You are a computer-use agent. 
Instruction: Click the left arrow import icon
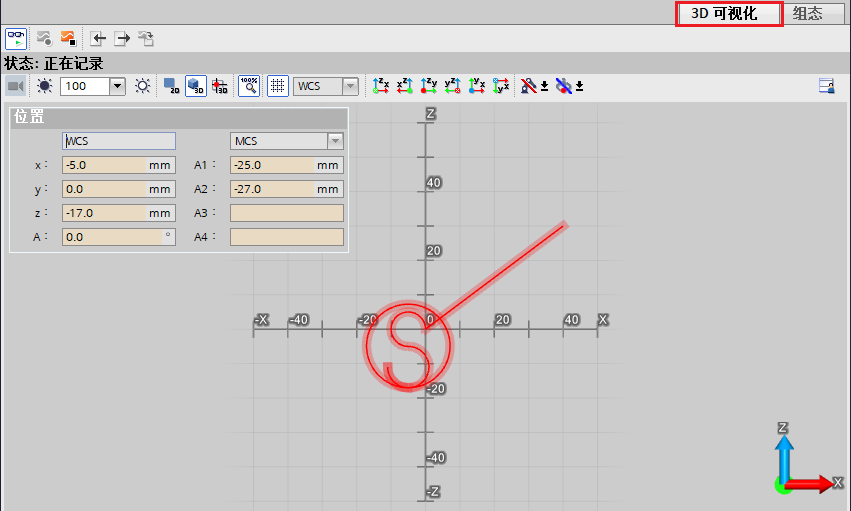point(97,39)
